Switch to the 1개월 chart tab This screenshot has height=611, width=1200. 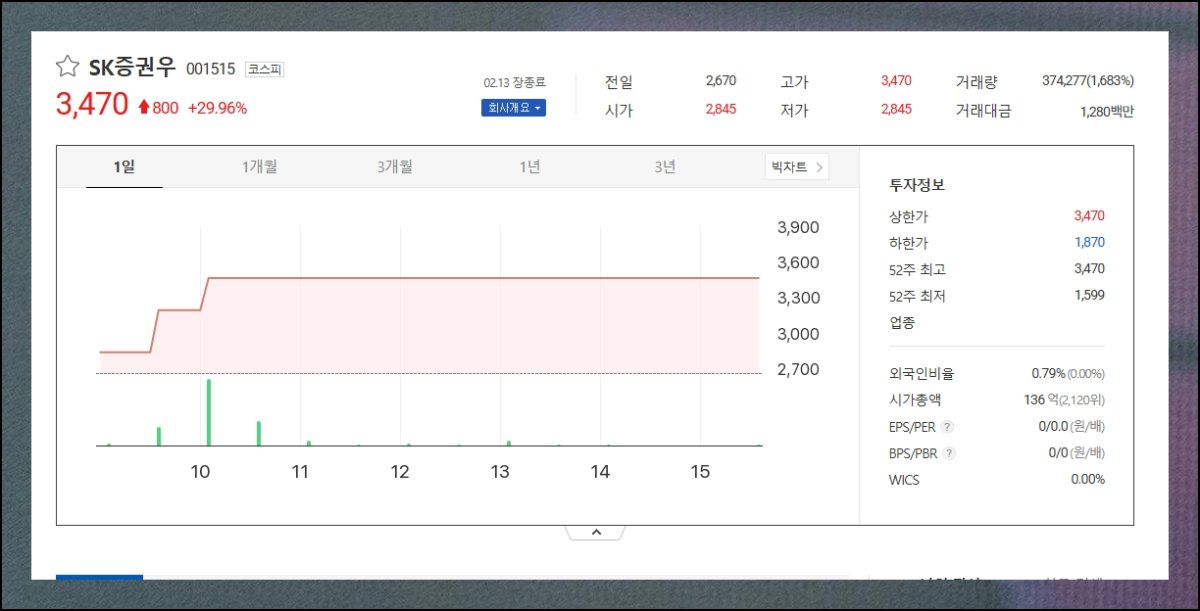(260, 167)
